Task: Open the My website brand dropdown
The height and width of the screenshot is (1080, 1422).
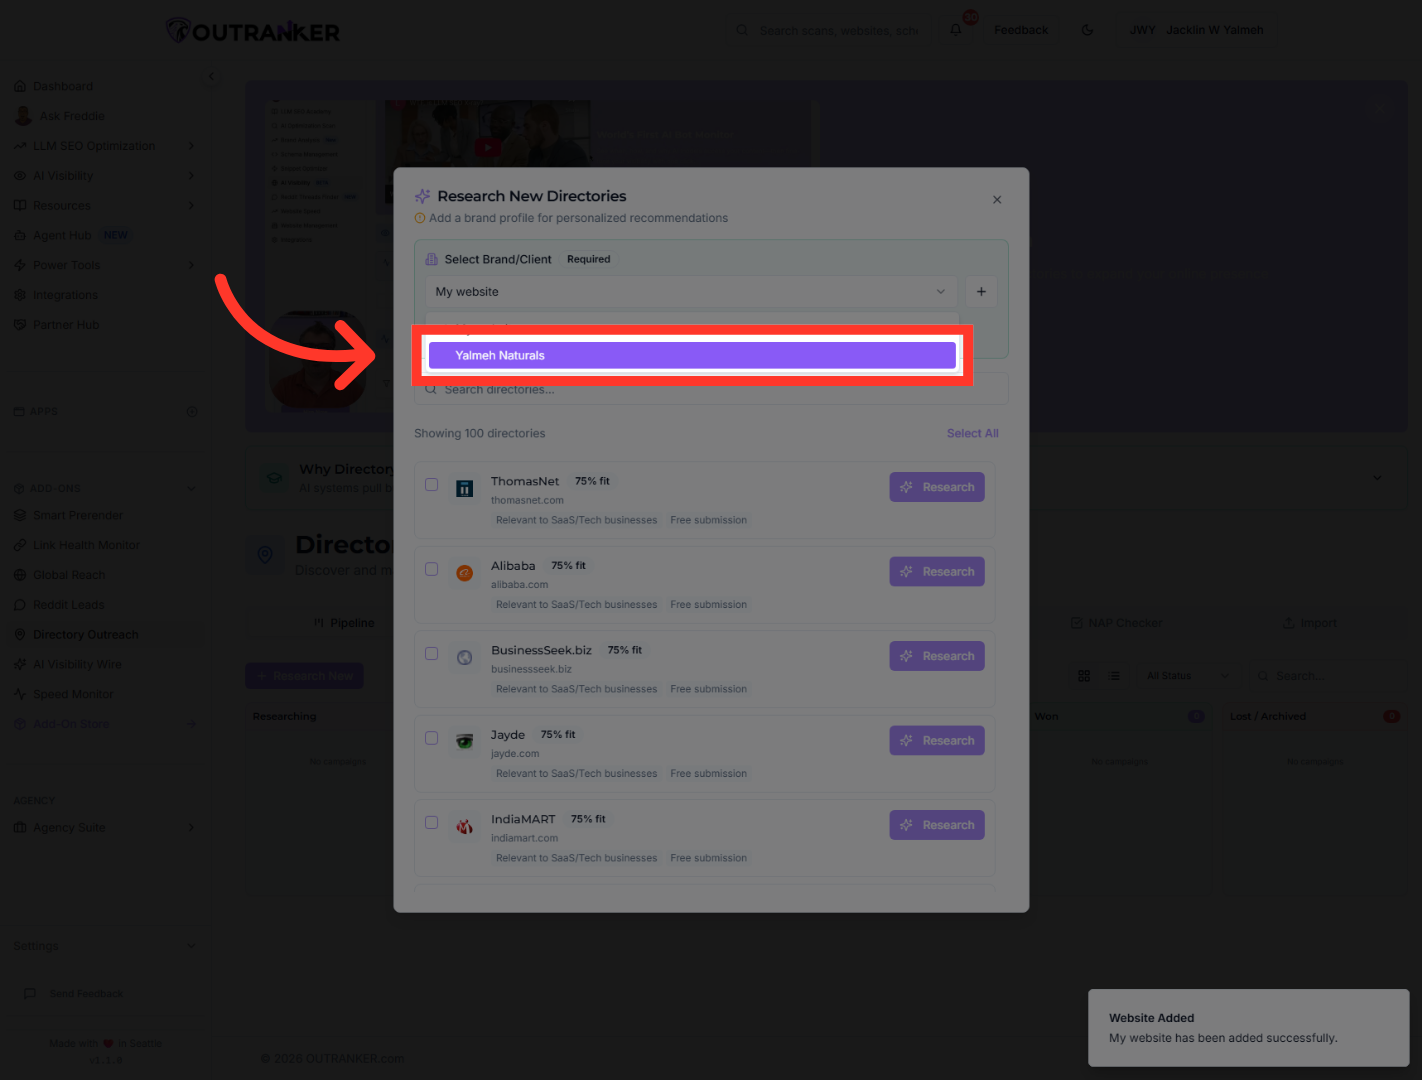Action: click(690, 292)
